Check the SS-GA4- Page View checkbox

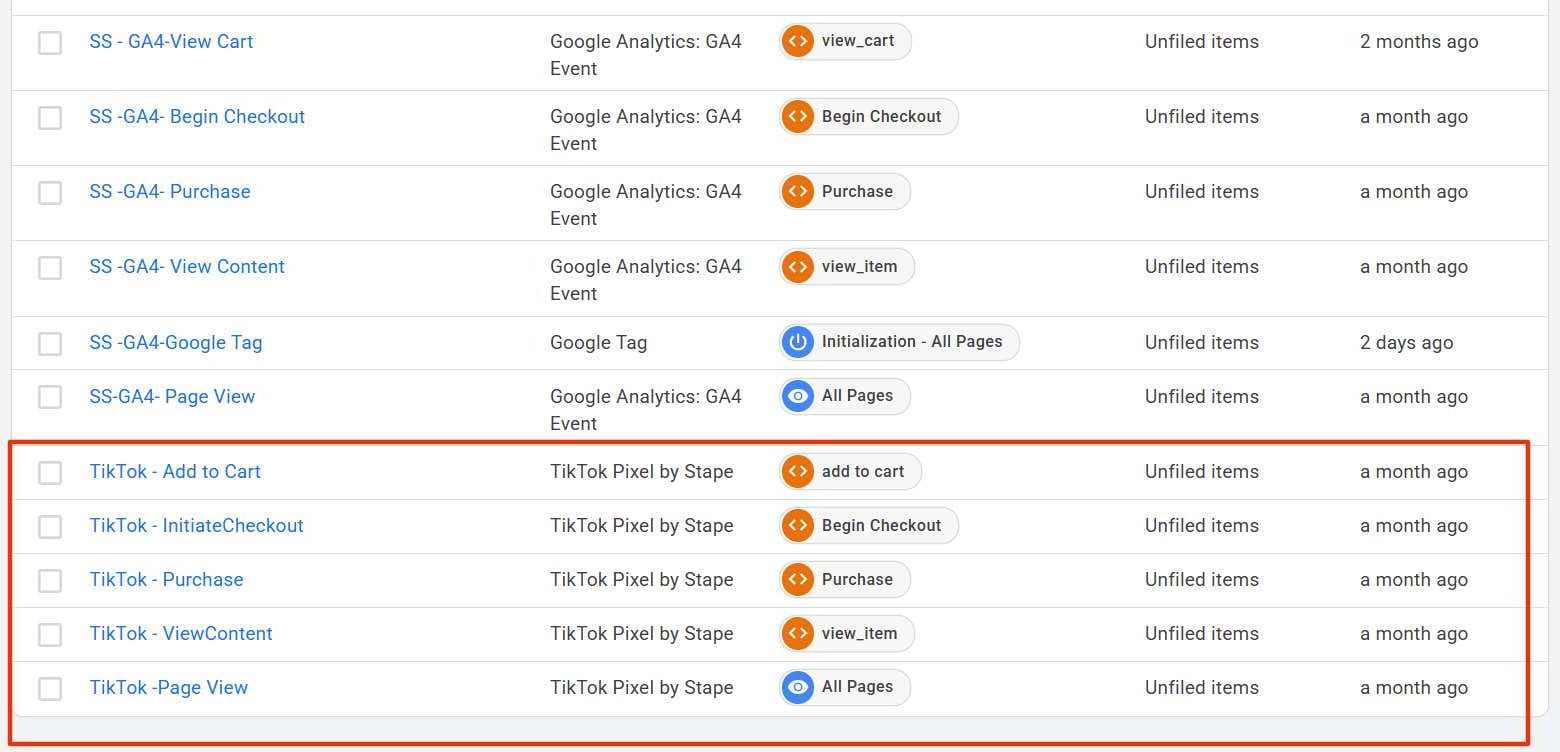[x=50, y=397]
